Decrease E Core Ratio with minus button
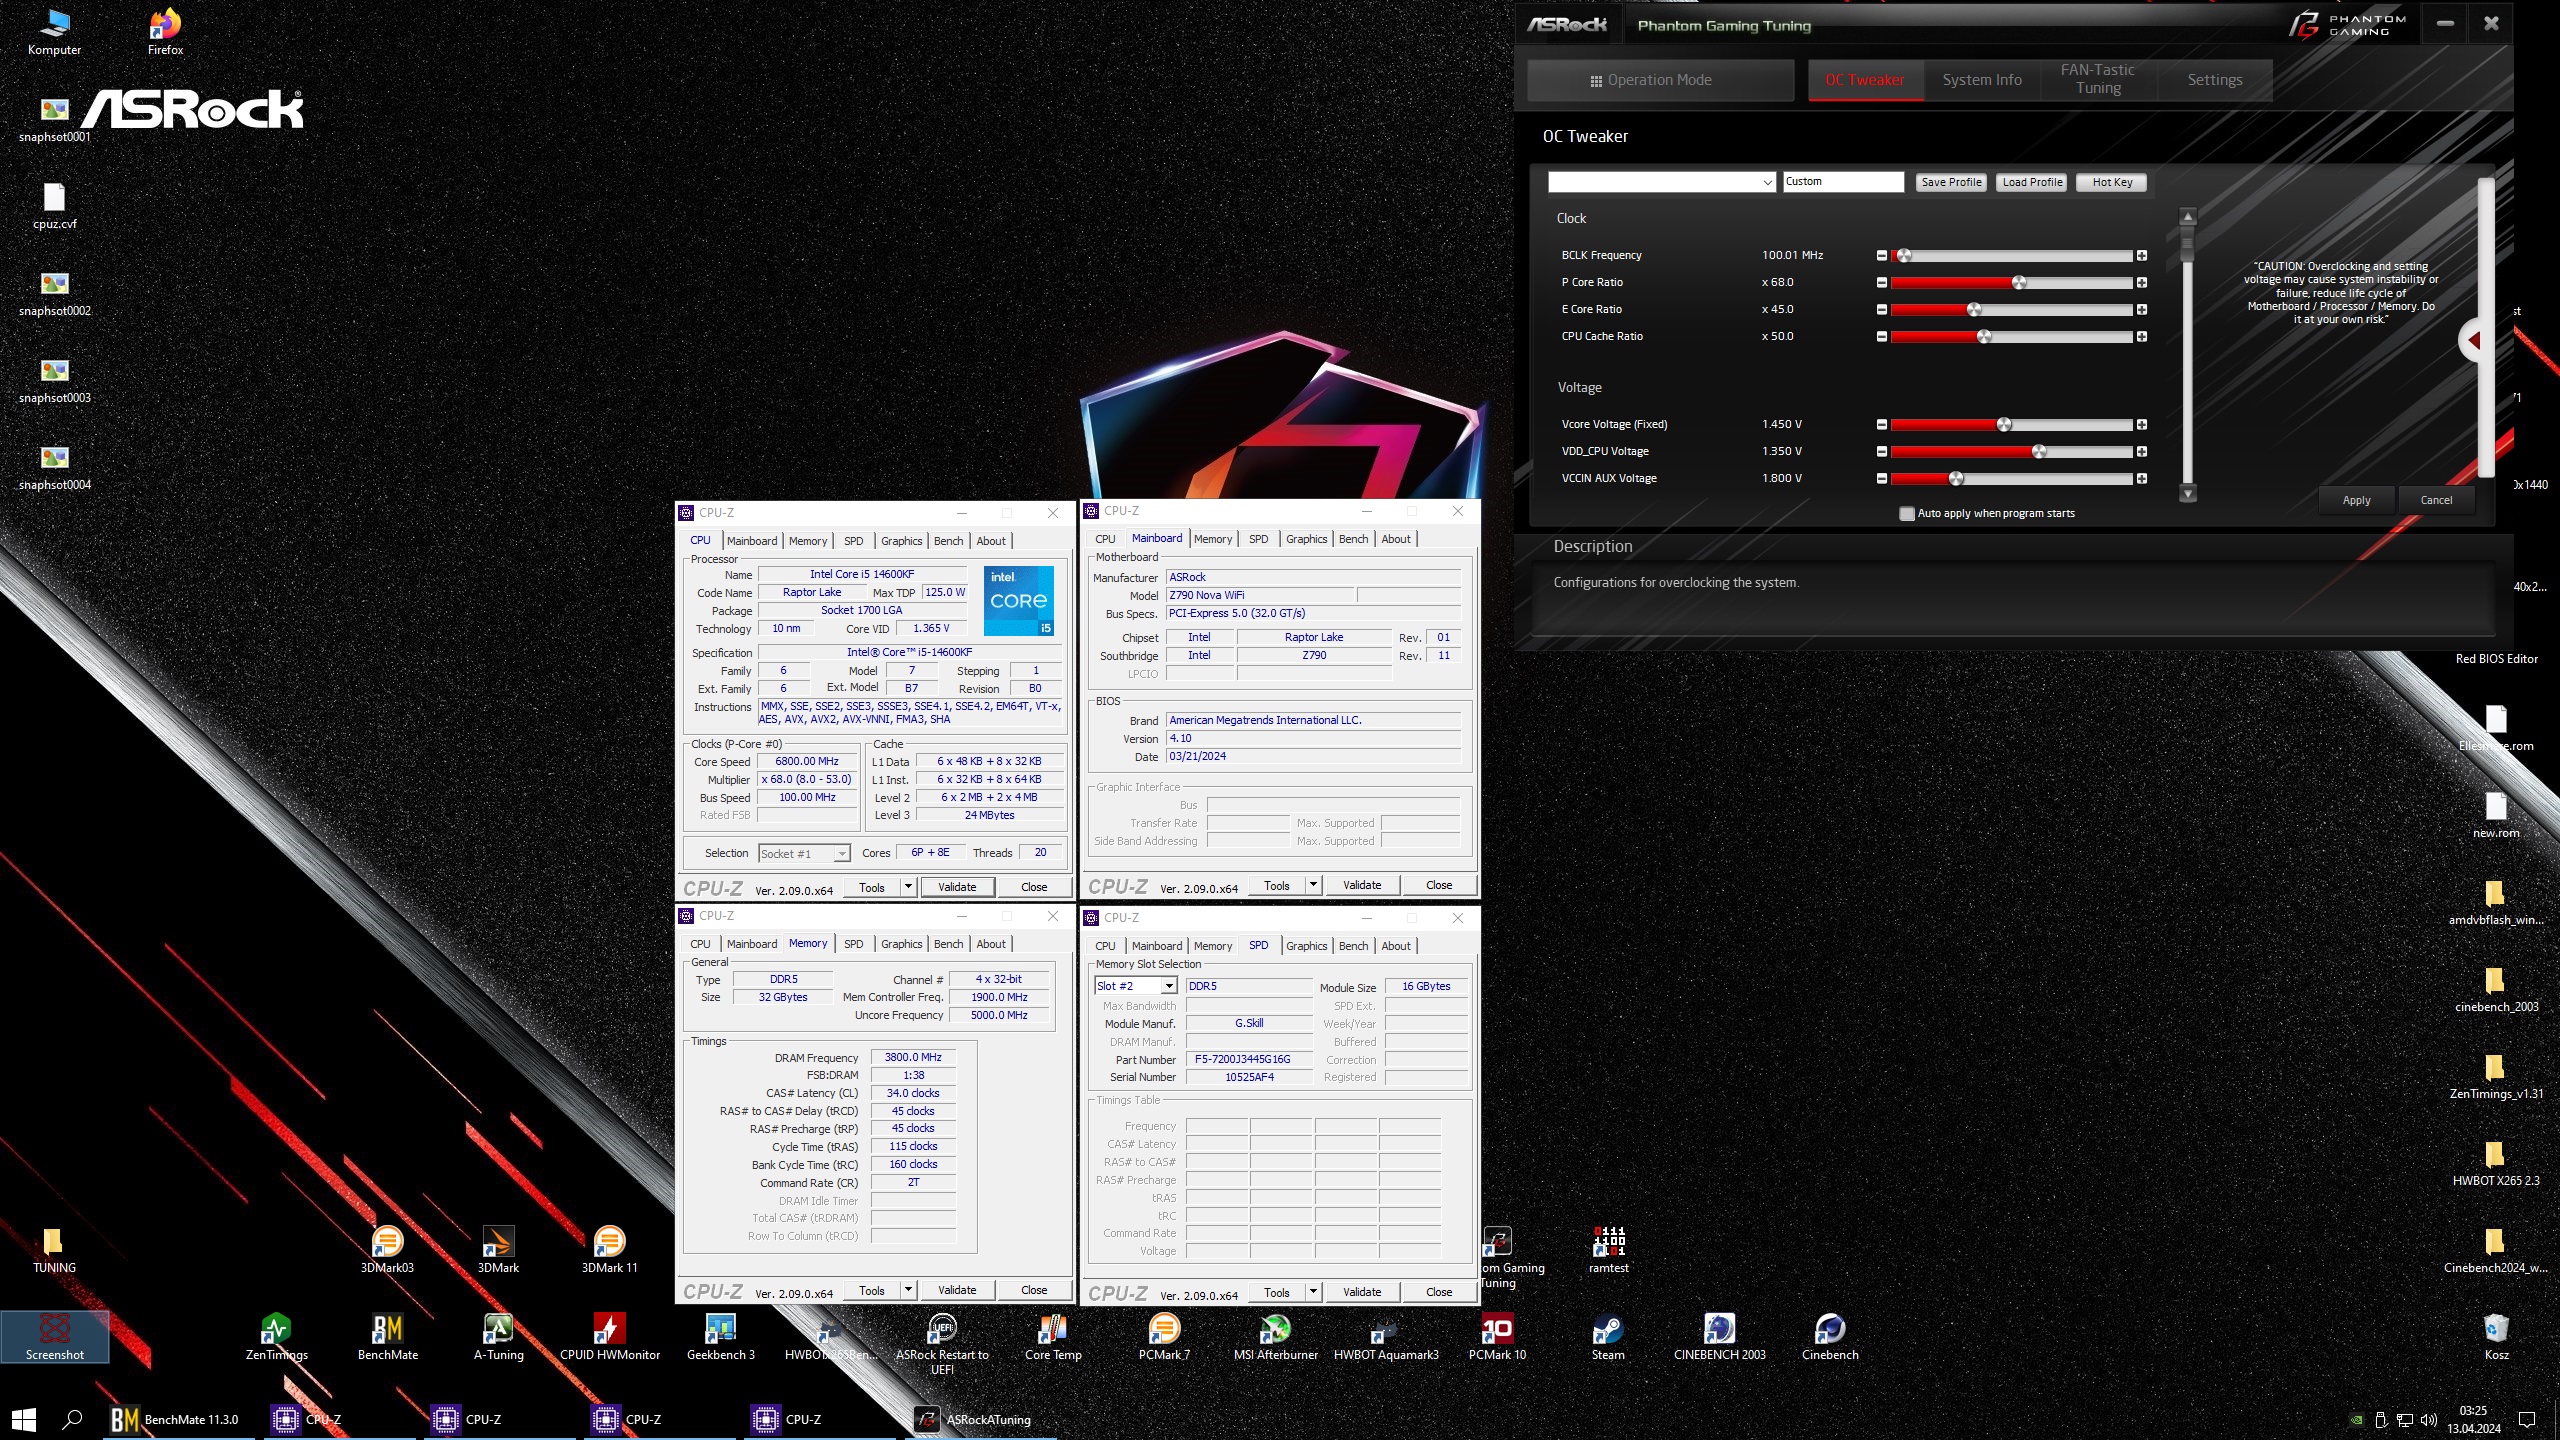The height and width of the screenshot is (1440, 2560). 1881,310
